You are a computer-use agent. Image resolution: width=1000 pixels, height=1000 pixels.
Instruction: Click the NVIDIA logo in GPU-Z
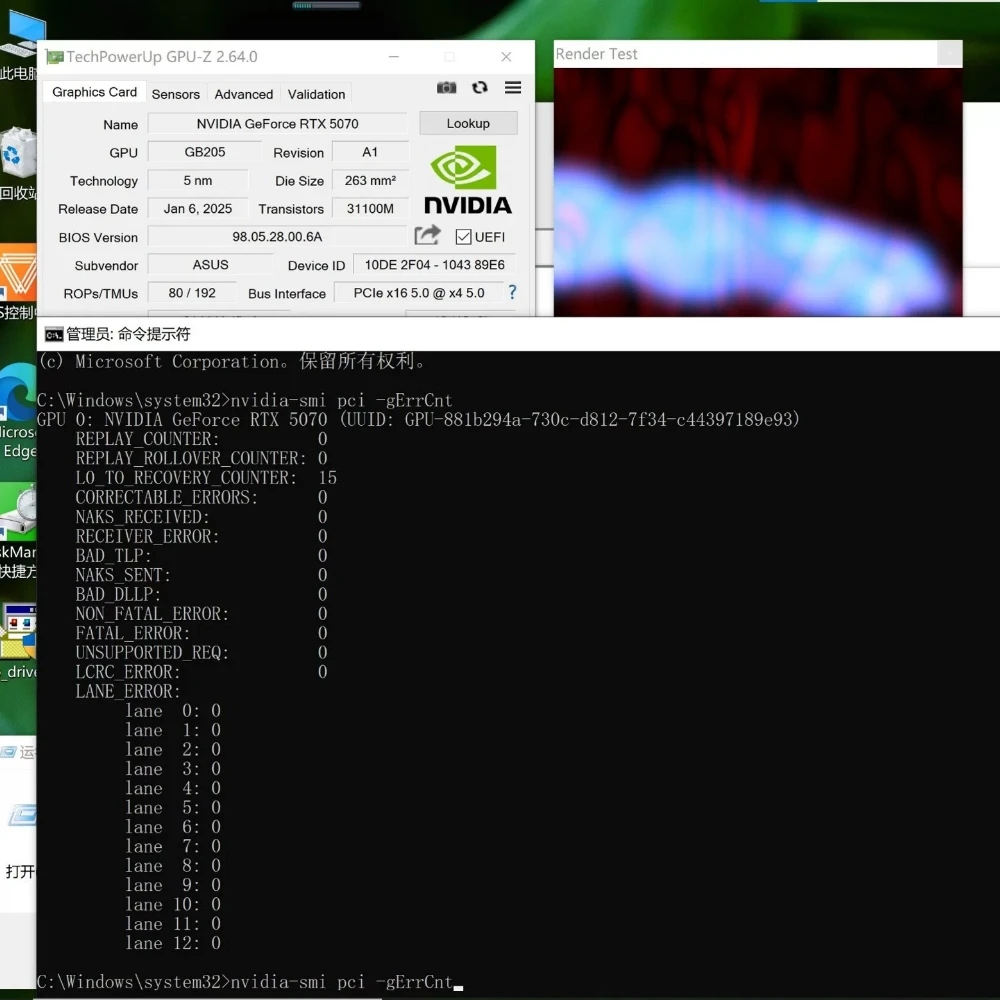(x=468, y=180)
